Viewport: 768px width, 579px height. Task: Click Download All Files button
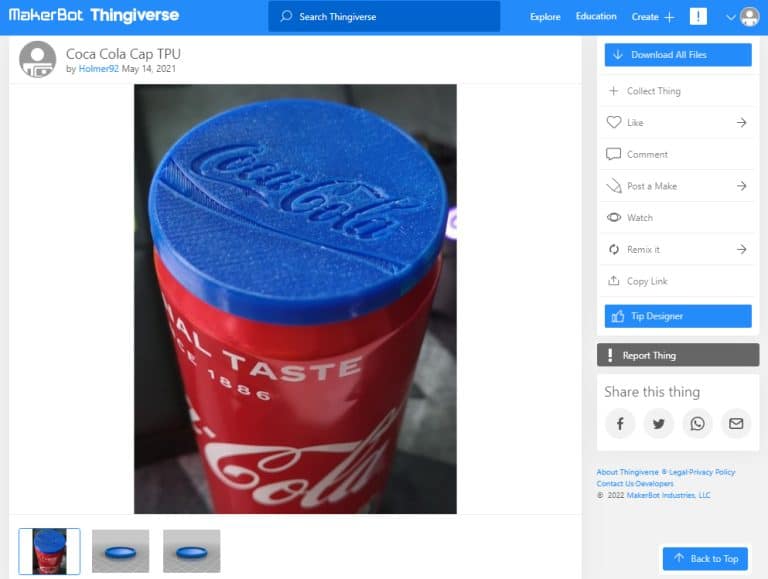(678, 55)
